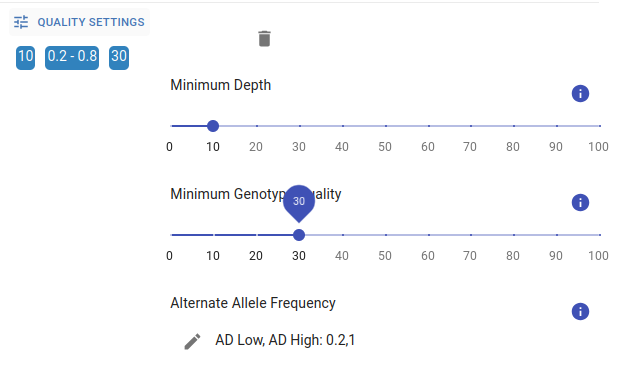The width and height of the screenshot is (623, 390).
Task: Click the trash delete icon
Action: (x=264, y=39)
